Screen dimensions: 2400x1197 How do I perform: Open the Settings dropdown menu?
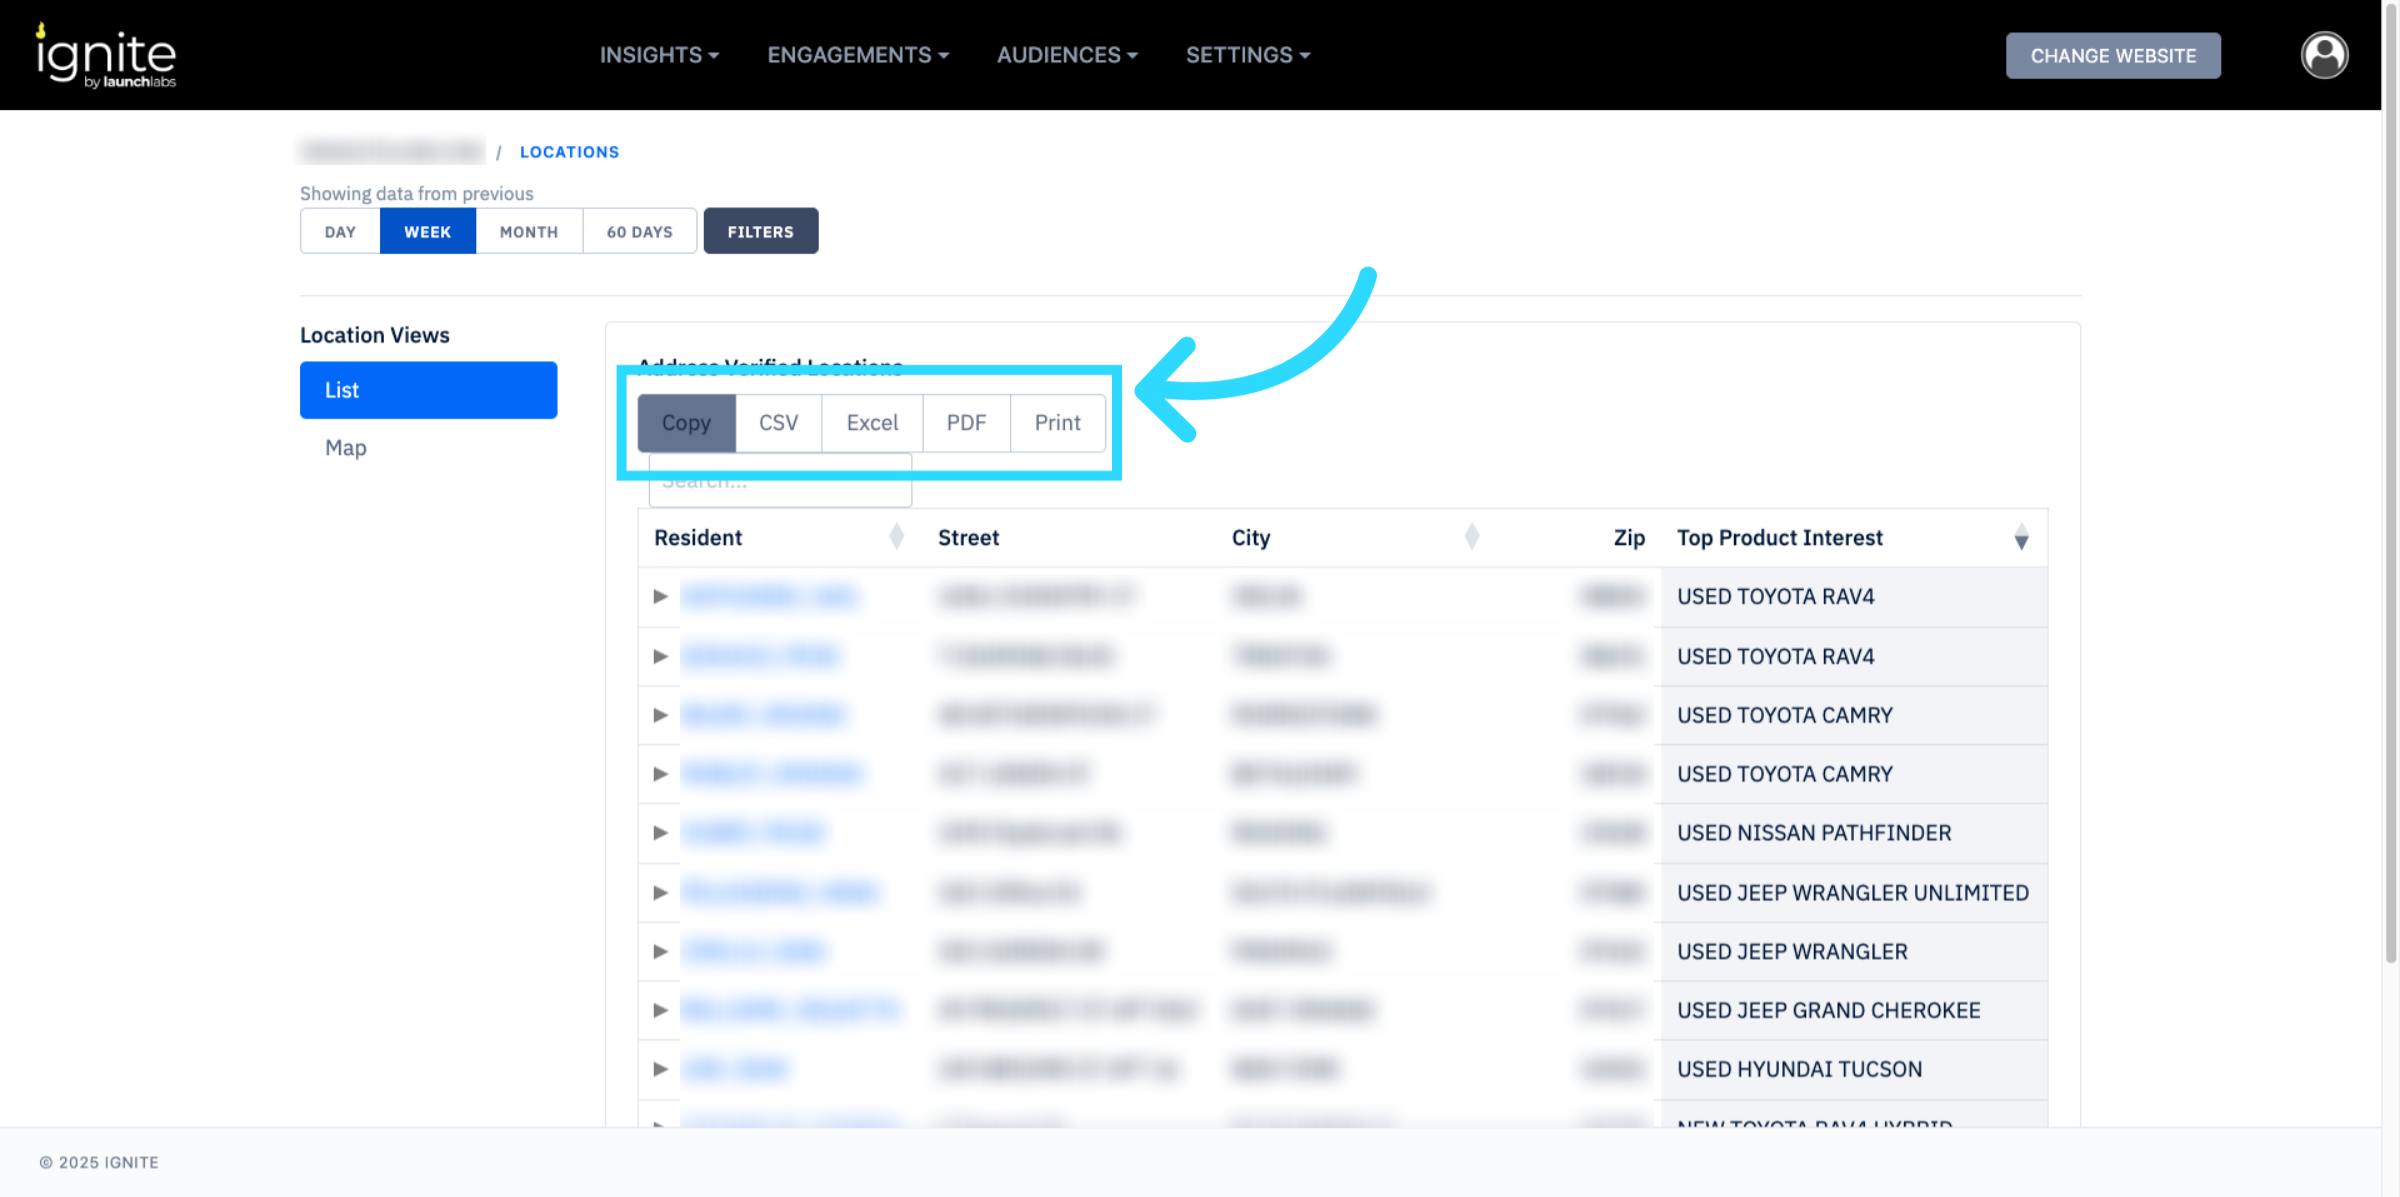coord(1247,55)
